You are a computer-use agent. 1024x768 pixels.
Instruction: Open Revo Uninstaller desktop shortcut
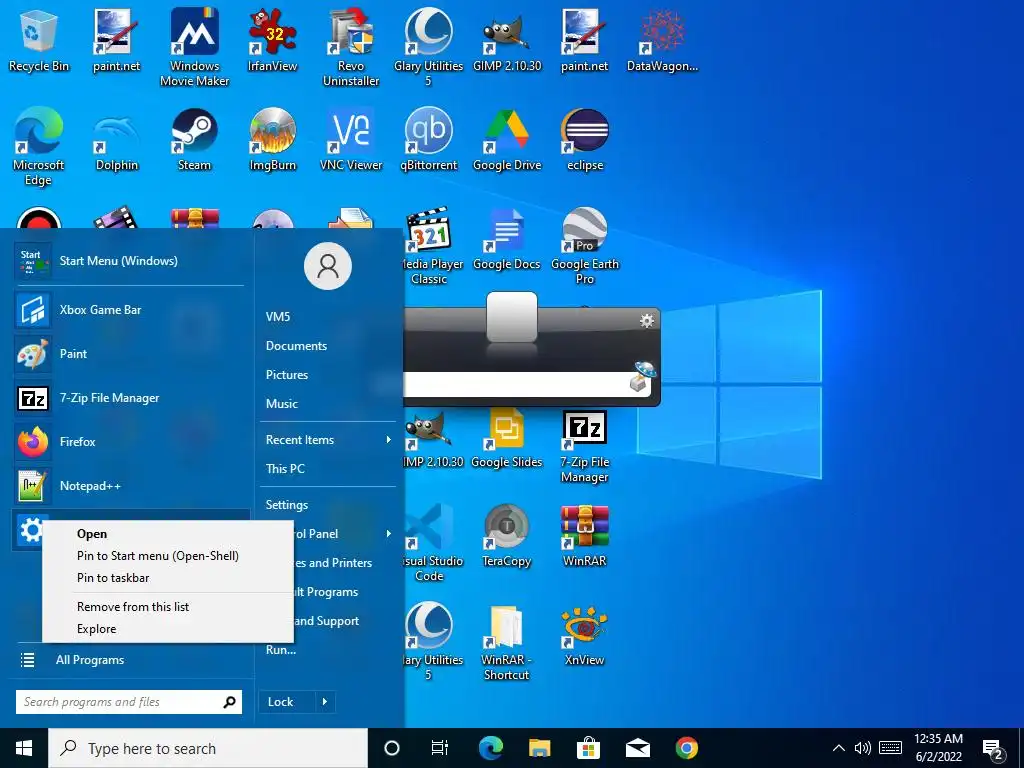coord(351,48)
